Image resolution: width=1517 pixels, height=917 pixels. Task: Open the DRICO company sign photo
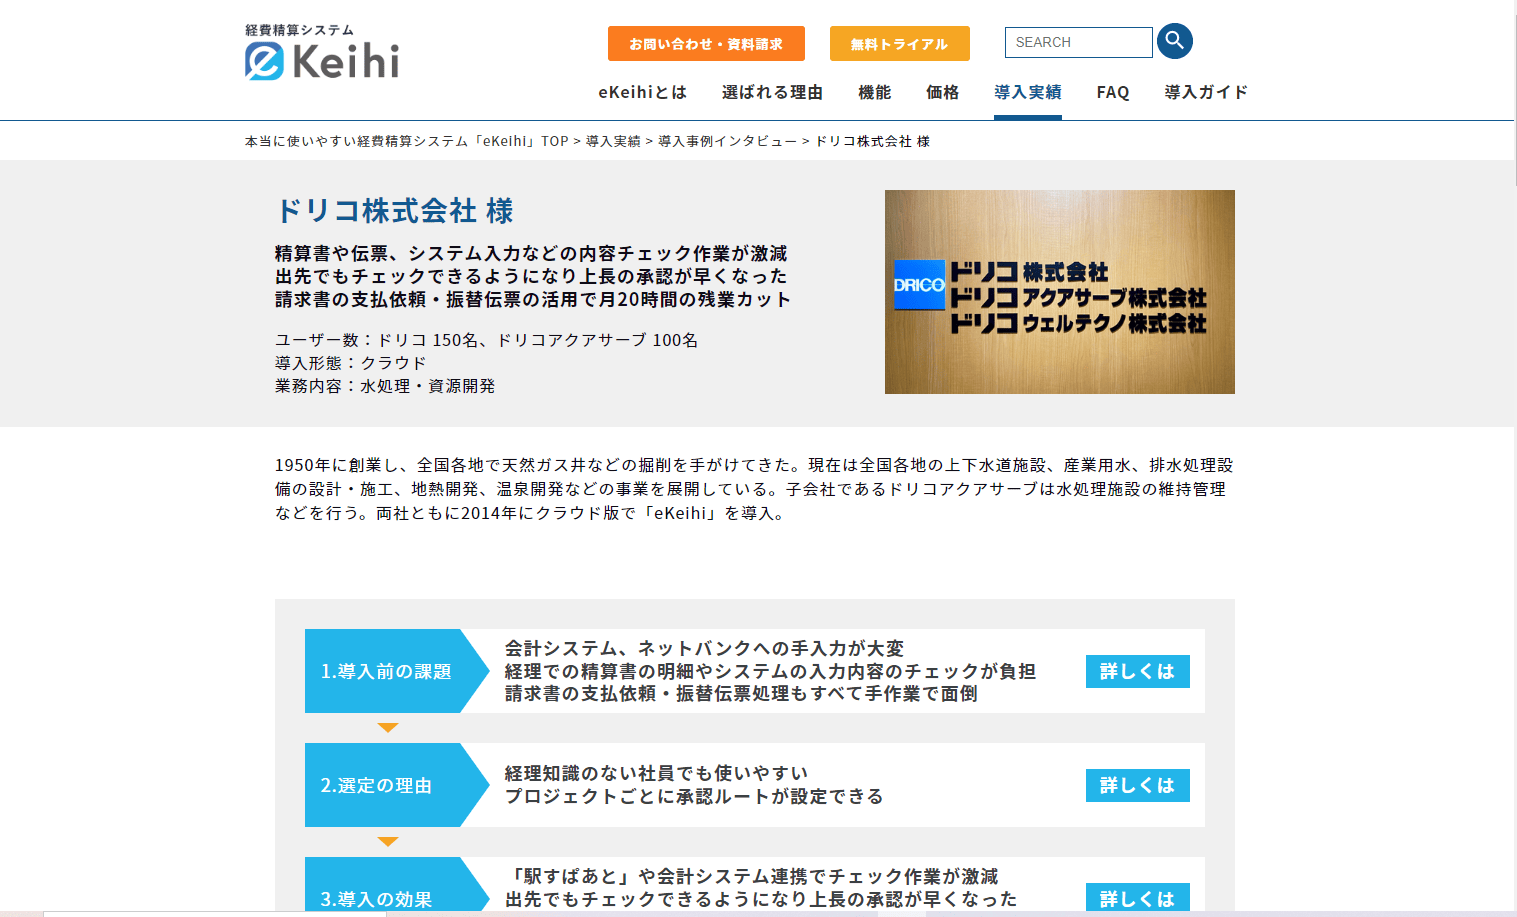(1059, 292)
